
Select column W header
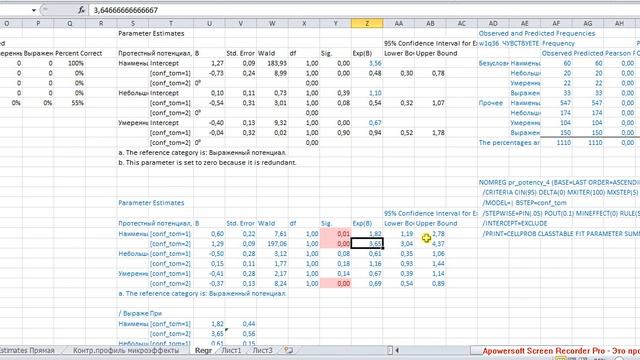coord(272,24)
